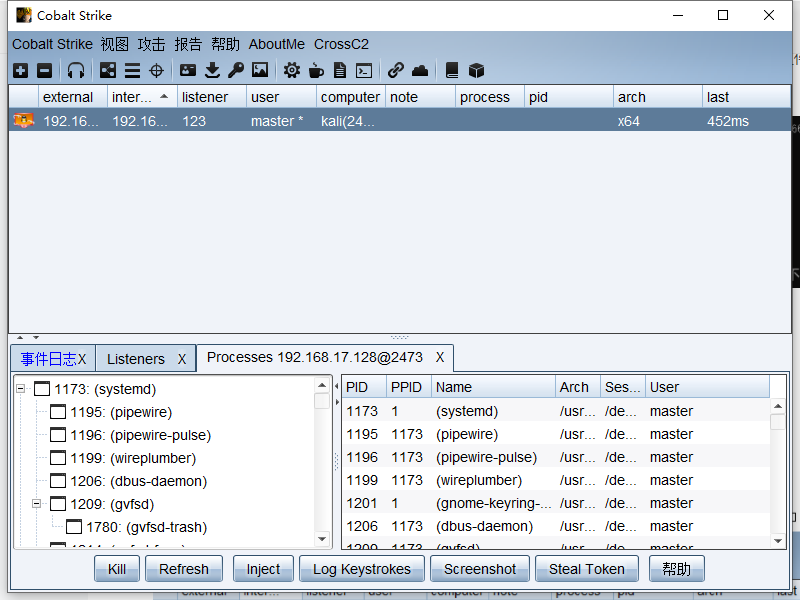
Task: Close the Processes tab
Action: pyautogui.click(x=440, y=357)
